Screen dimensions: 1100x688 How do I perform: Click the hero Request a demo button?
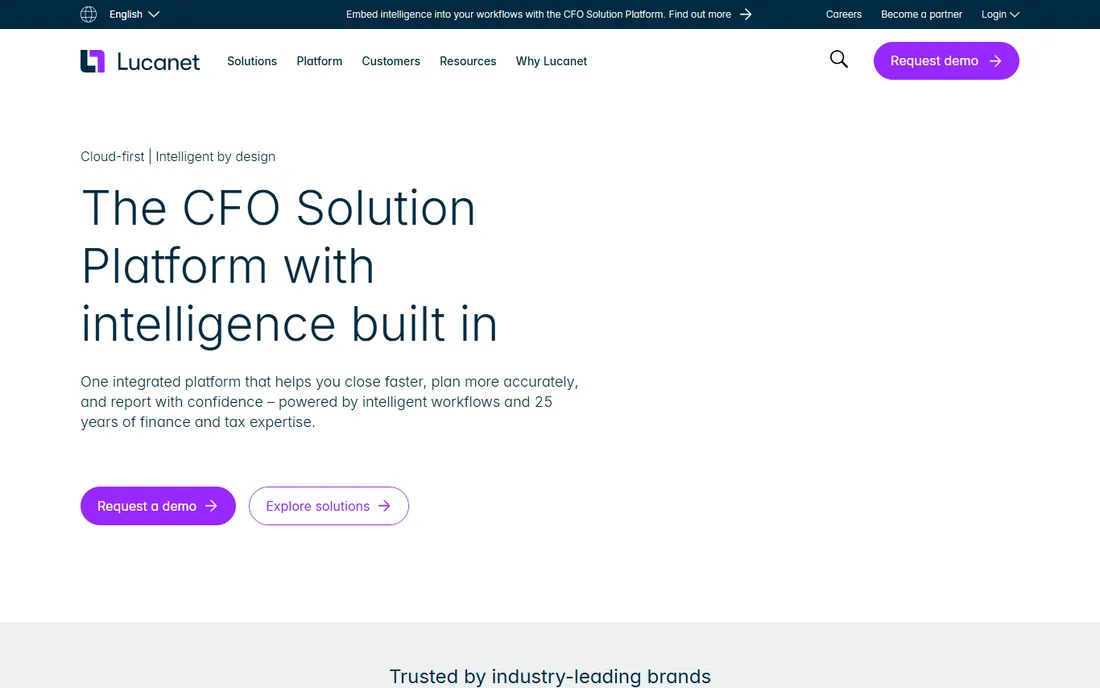coord(158,506)
